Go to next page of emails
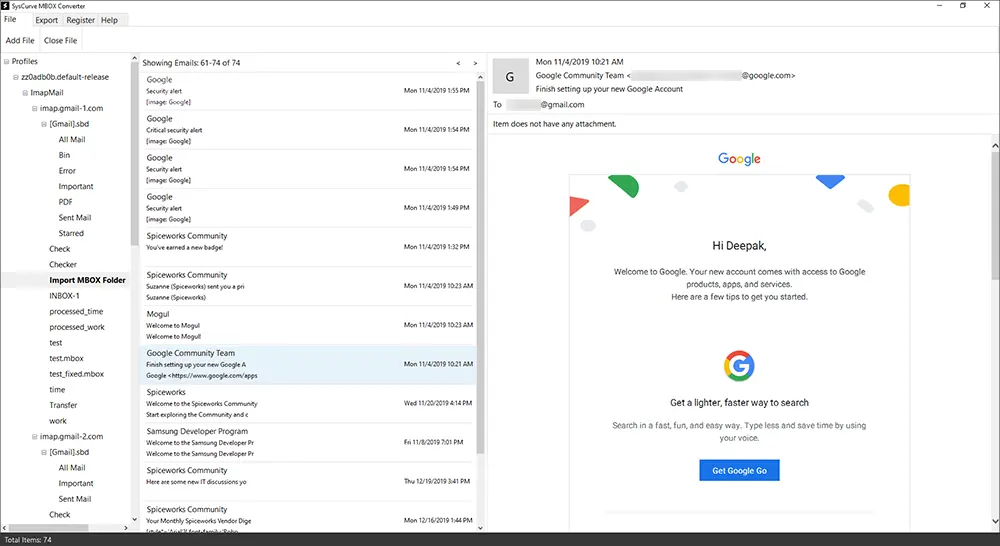This screenshot has width=1000, height=546. coord(475,63)
